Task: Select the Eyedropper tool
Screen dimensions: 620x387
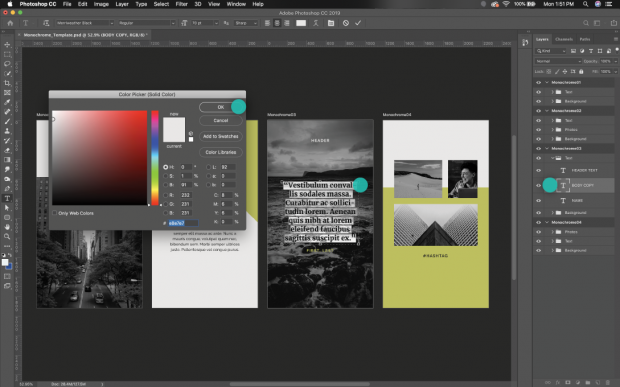Action: coord(7,102)
